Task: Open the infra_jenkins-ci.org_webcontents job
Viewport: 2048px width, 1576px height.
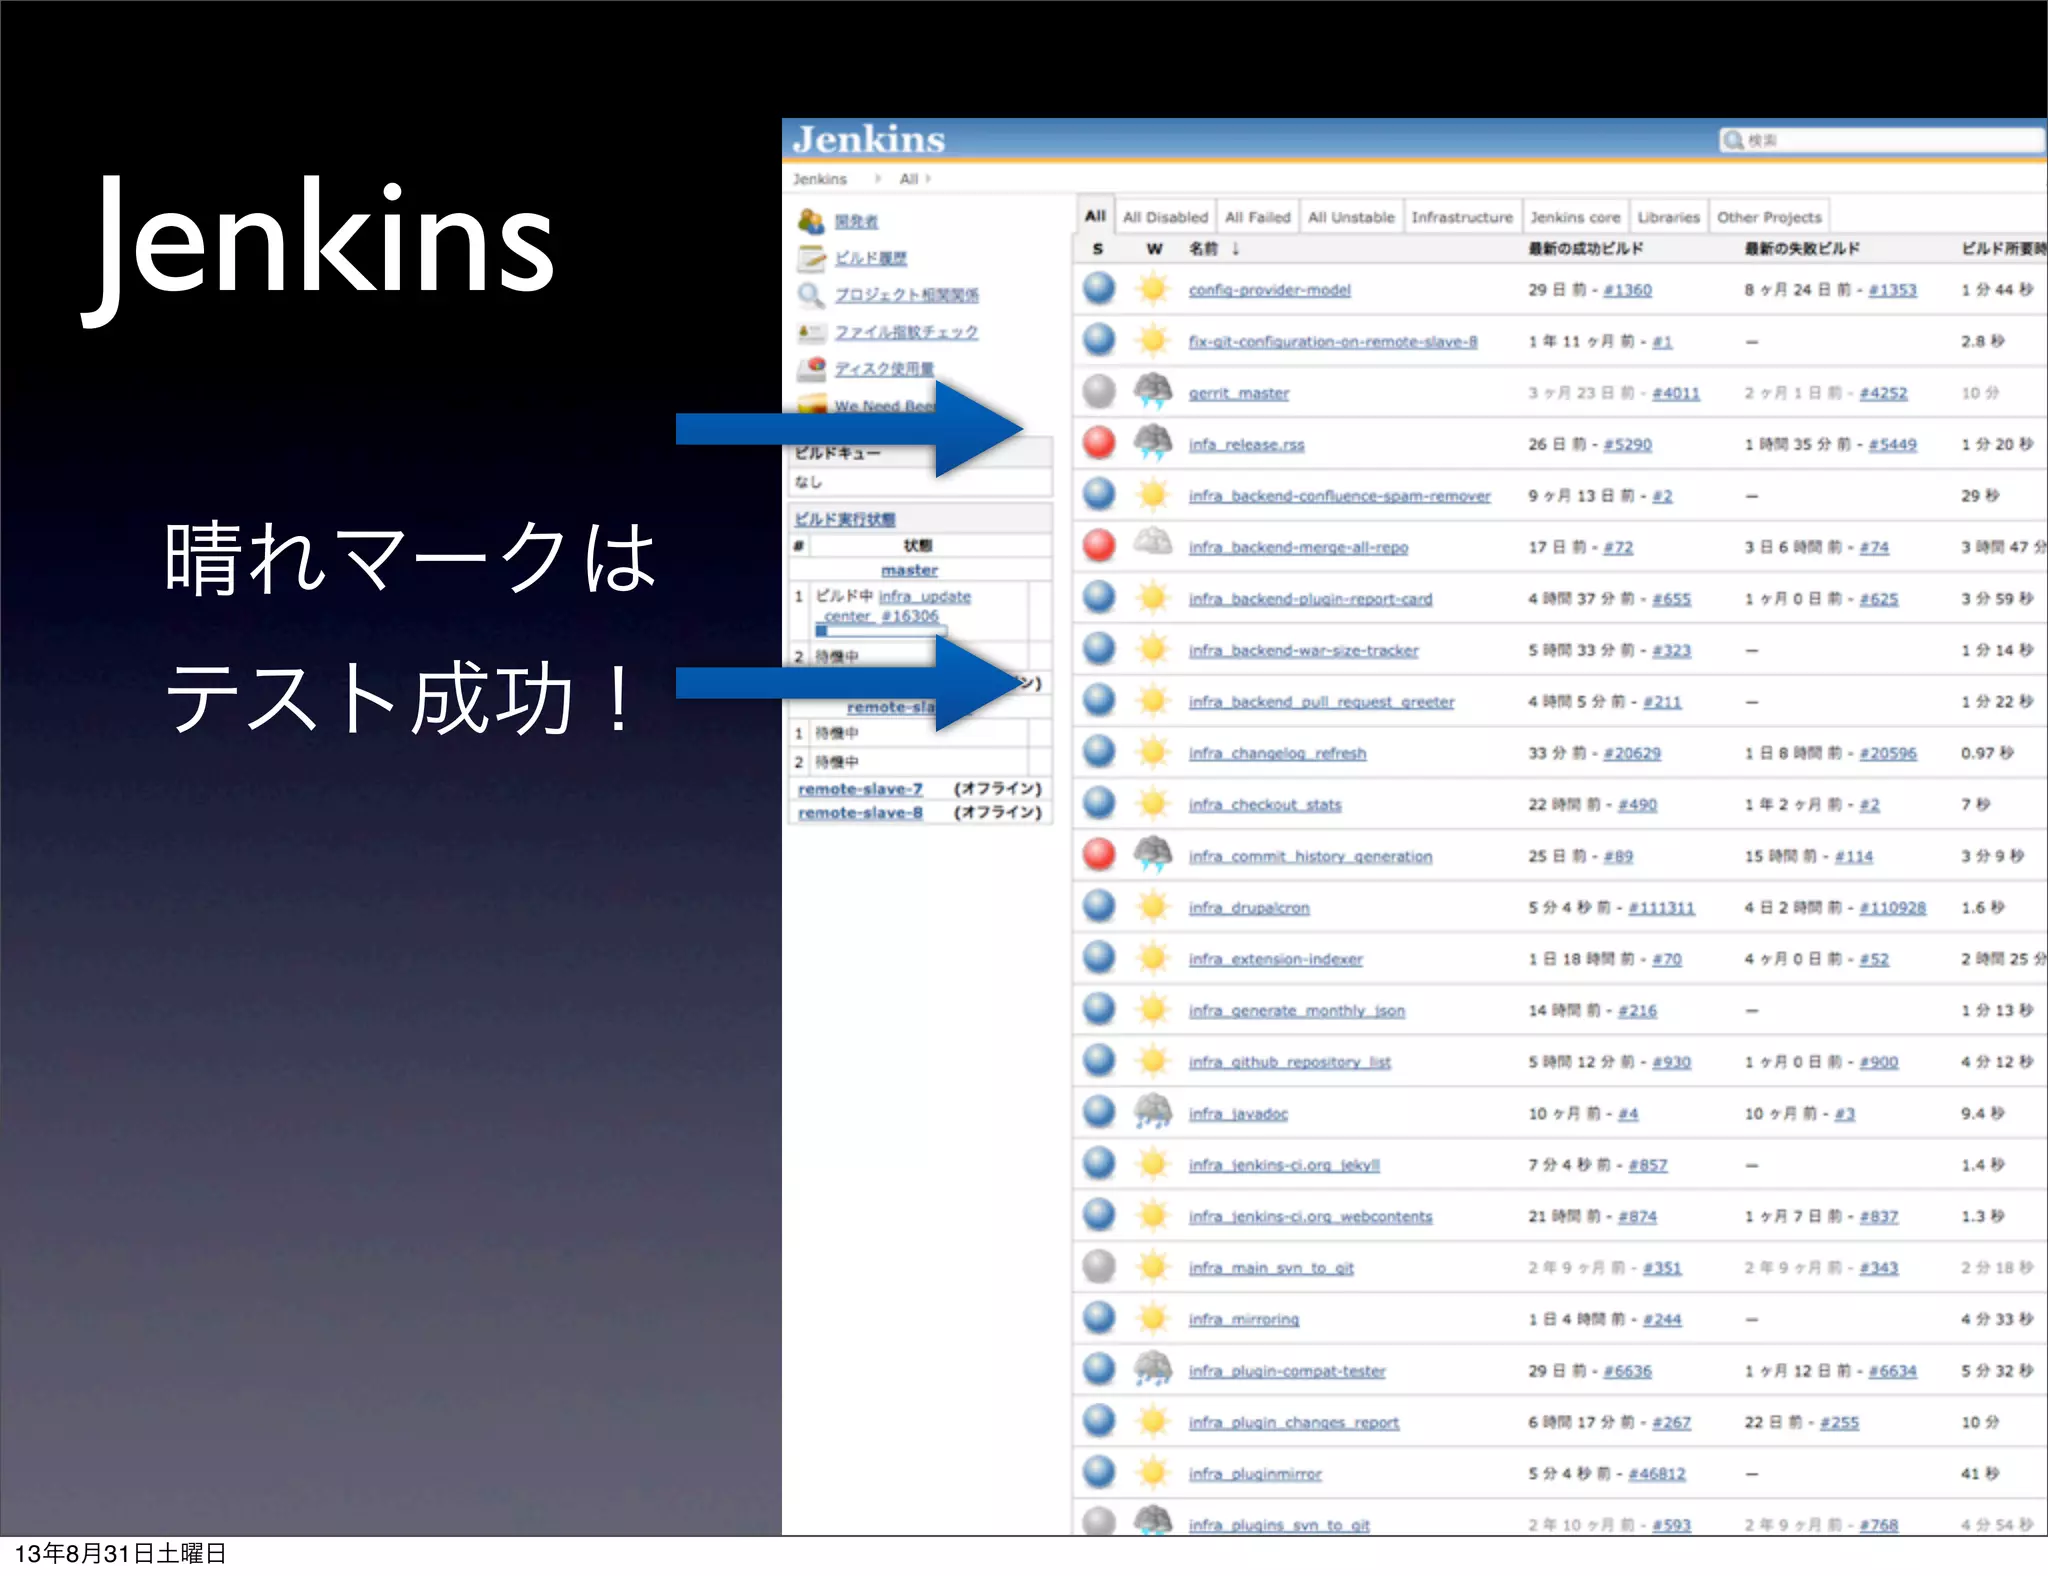Action: tap(1310, 1217)
